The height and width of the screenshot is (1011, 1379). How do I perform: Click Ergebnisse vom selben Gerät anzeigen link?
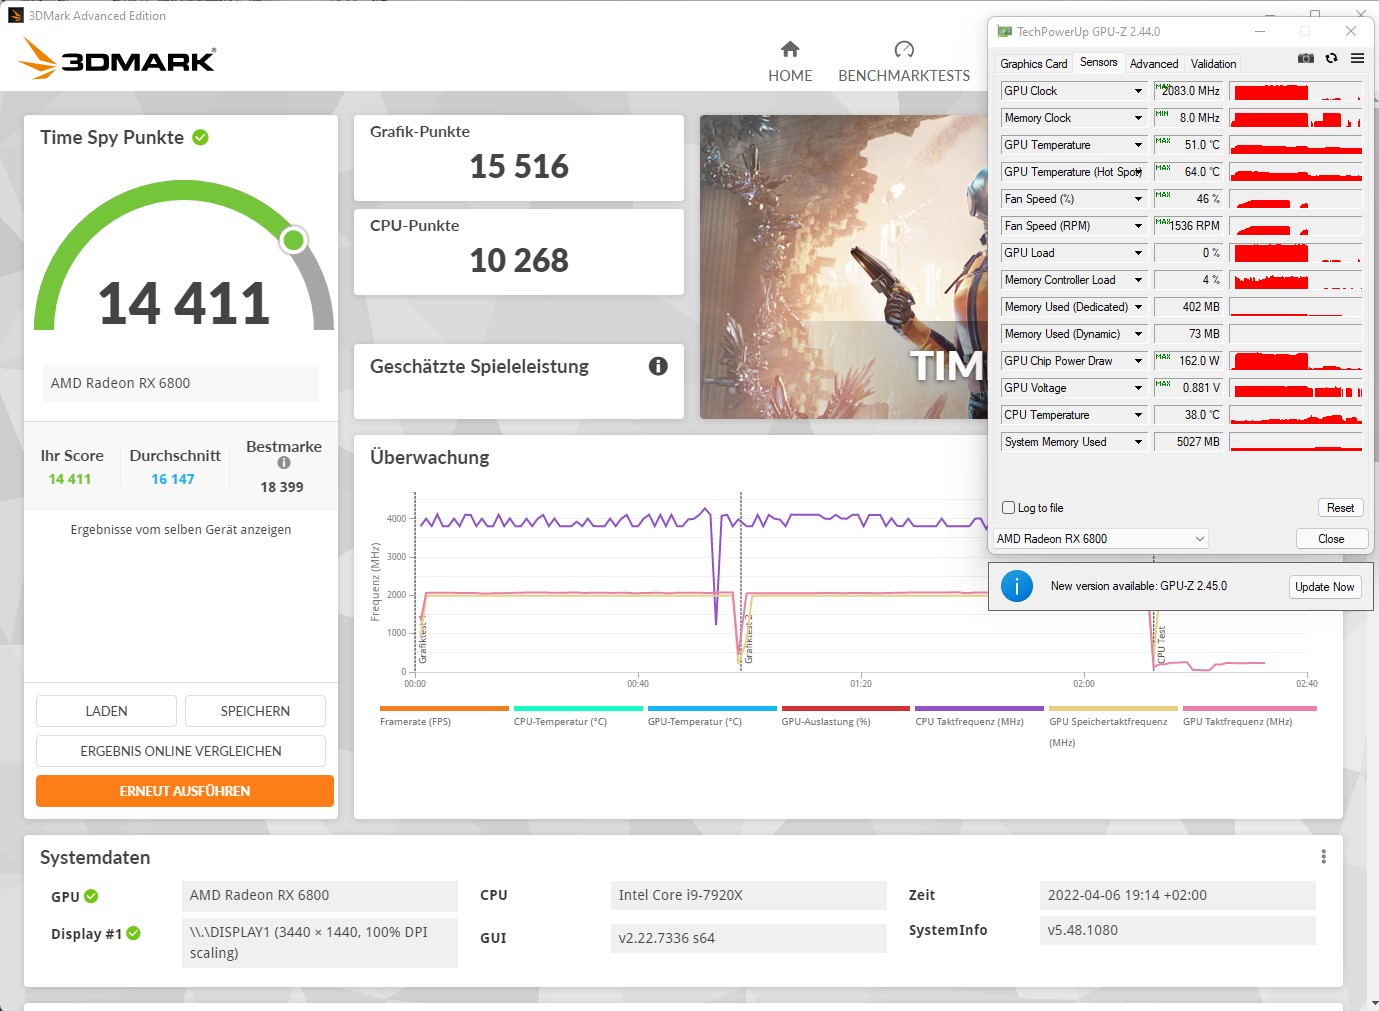pos(181,530)
